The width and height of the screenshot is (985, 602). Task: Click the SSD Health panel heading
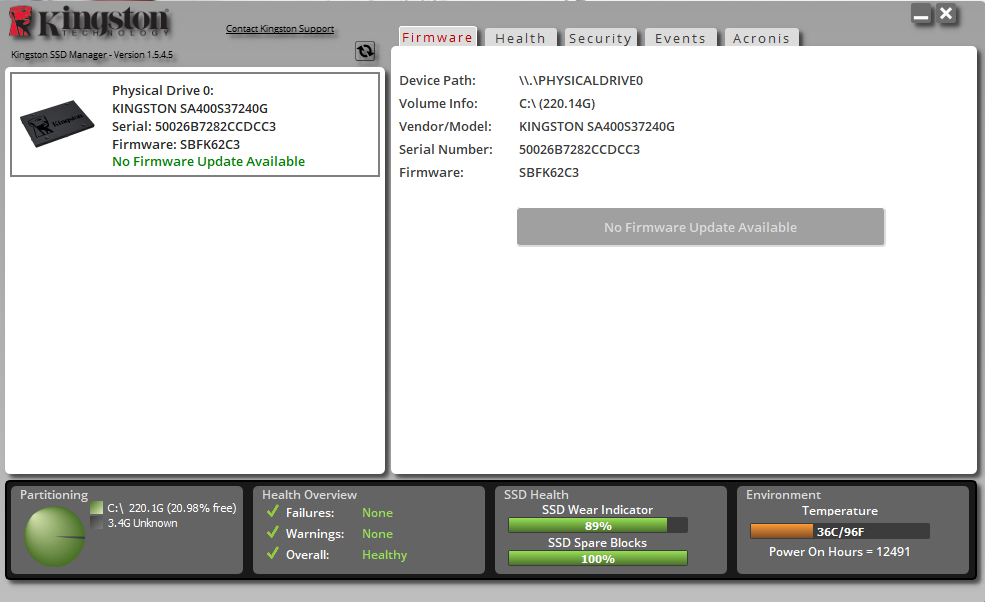tap(536, 495)
